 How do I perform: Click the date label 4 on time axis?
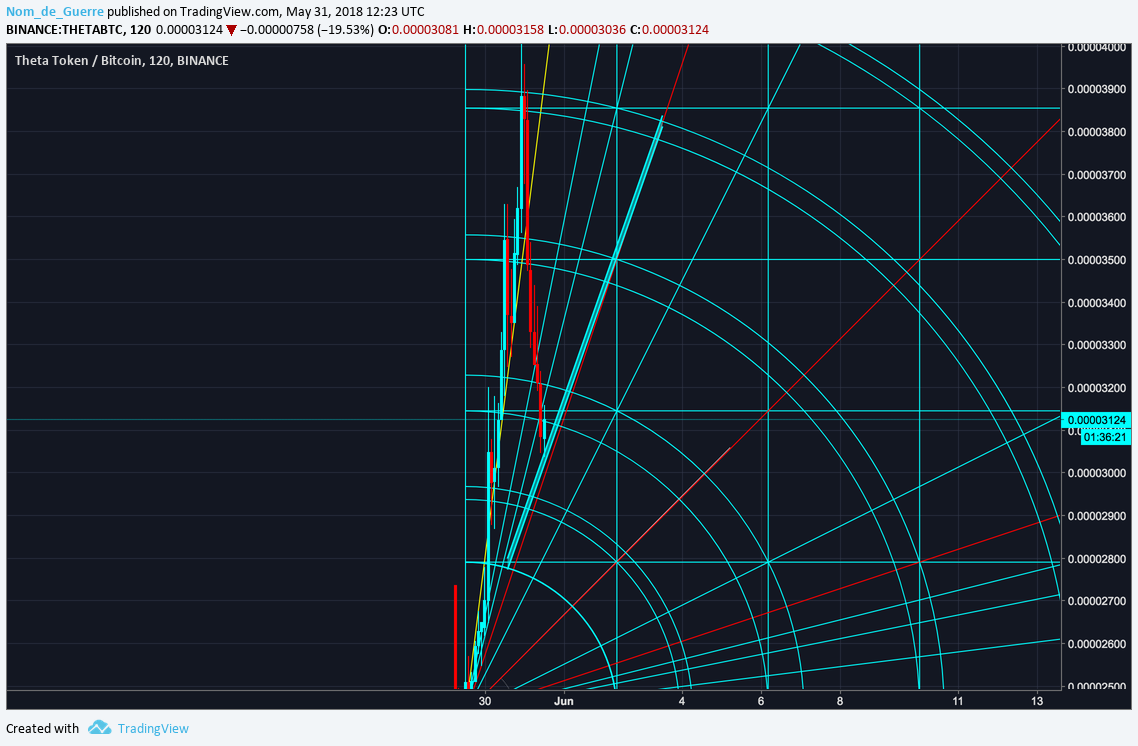tap(682, 701)
